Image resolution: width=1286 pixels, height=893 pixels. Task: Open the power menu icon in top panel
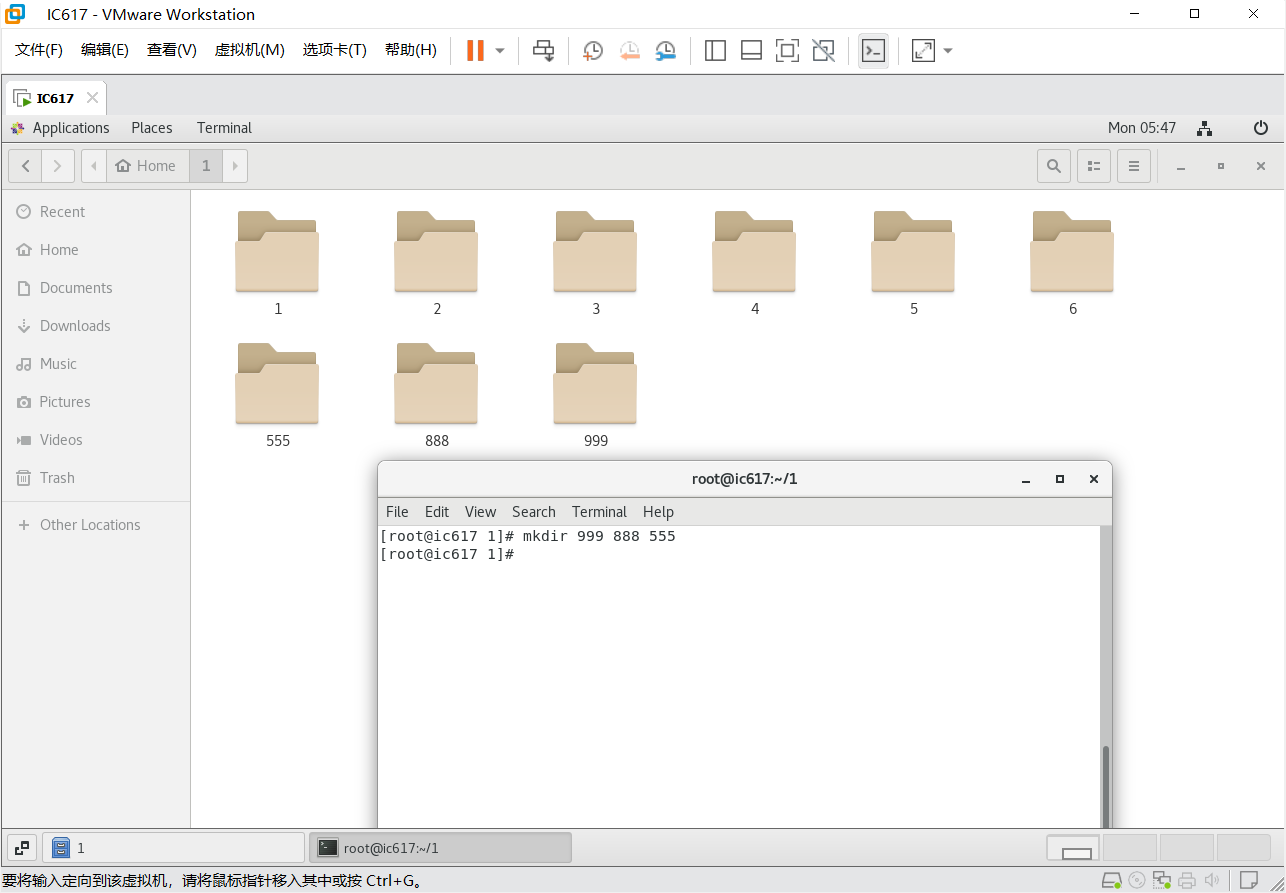[1261, 128]
